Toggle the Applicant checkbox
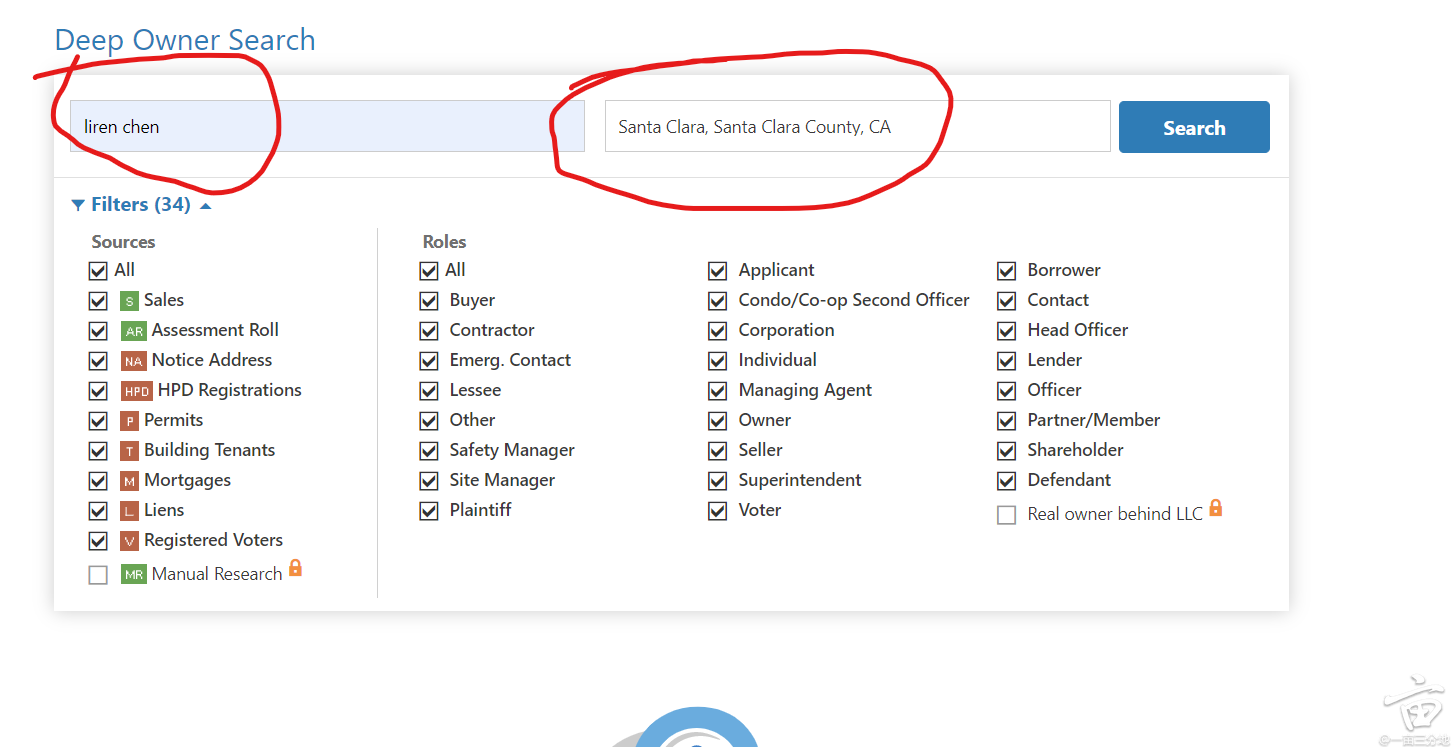The width and height of the screenshot is (1452, 747). [717, 271]
